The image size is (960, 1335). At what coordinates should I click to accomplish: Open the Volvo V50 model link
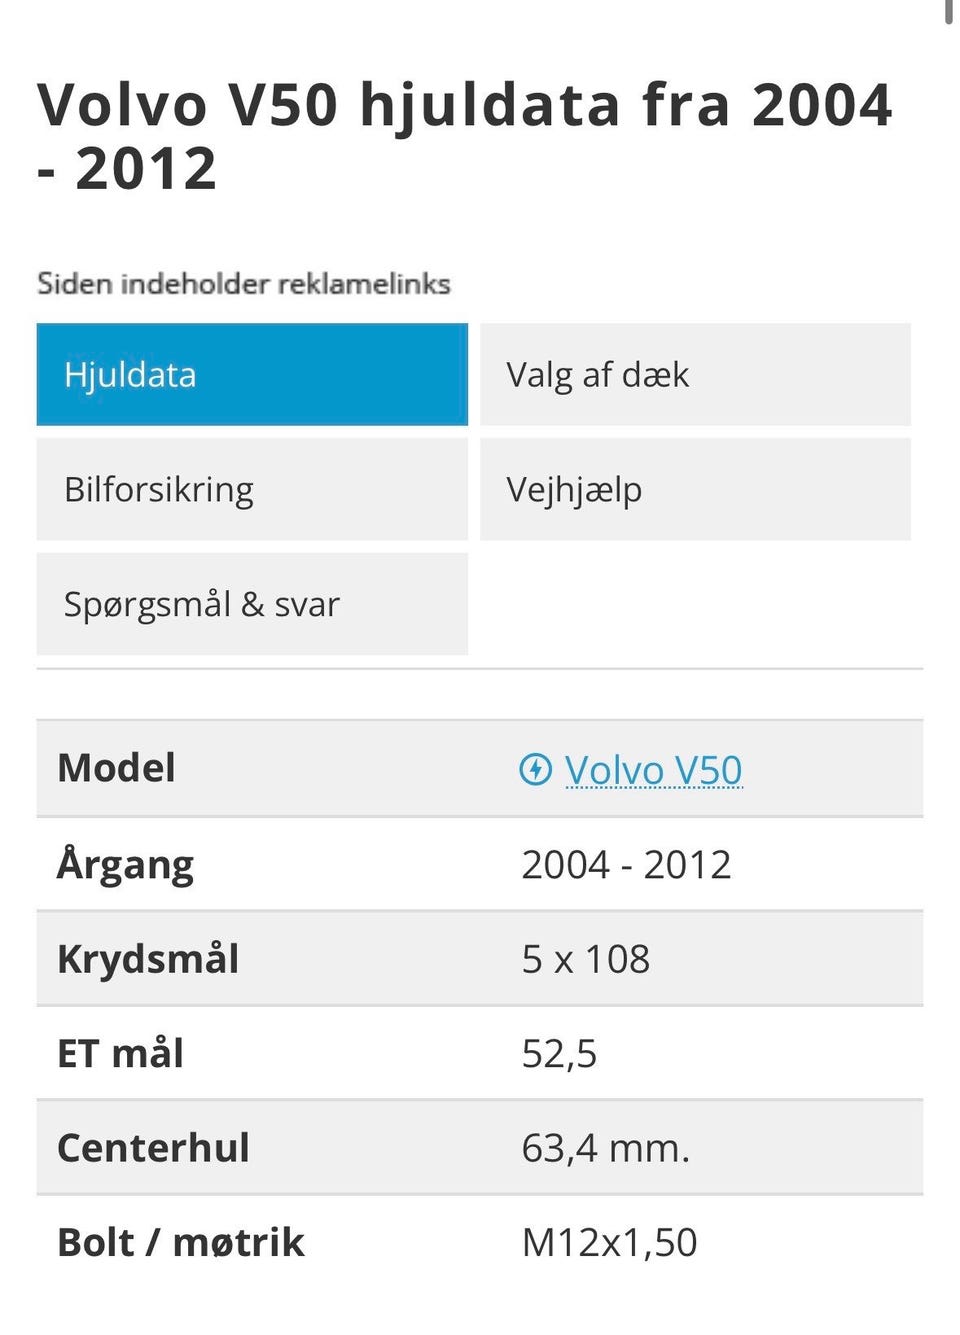point(653,770)
